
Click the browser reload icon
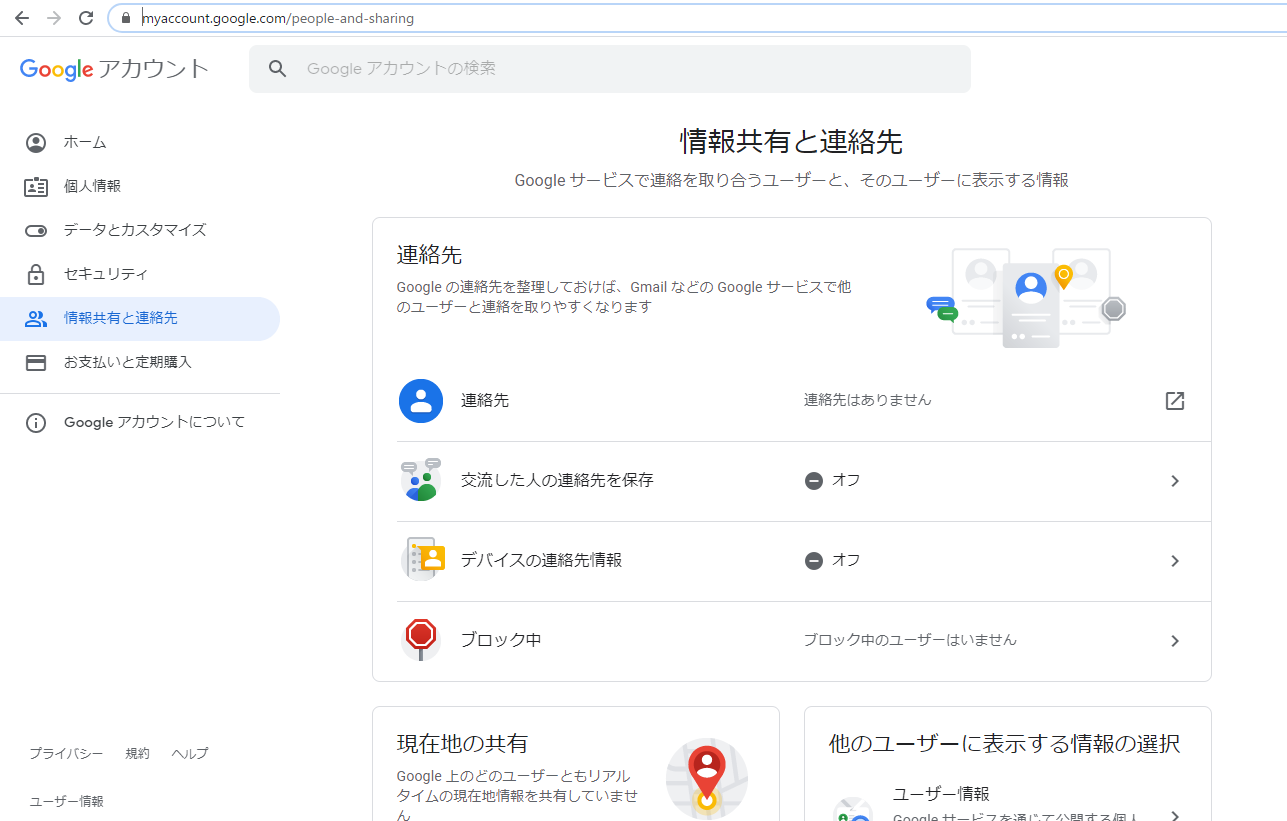[86, 18]
